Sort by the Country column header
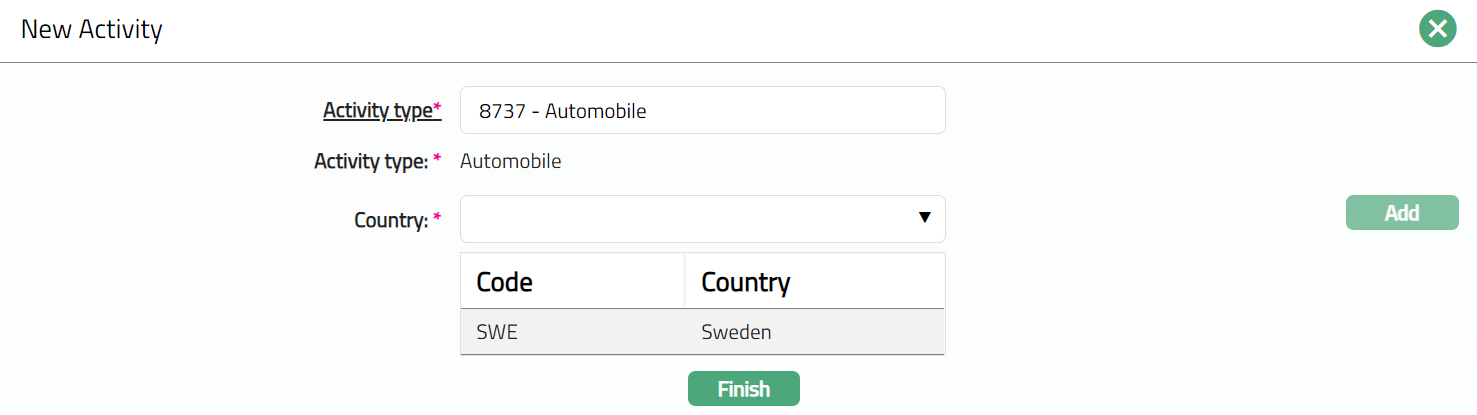 [746, 282]
